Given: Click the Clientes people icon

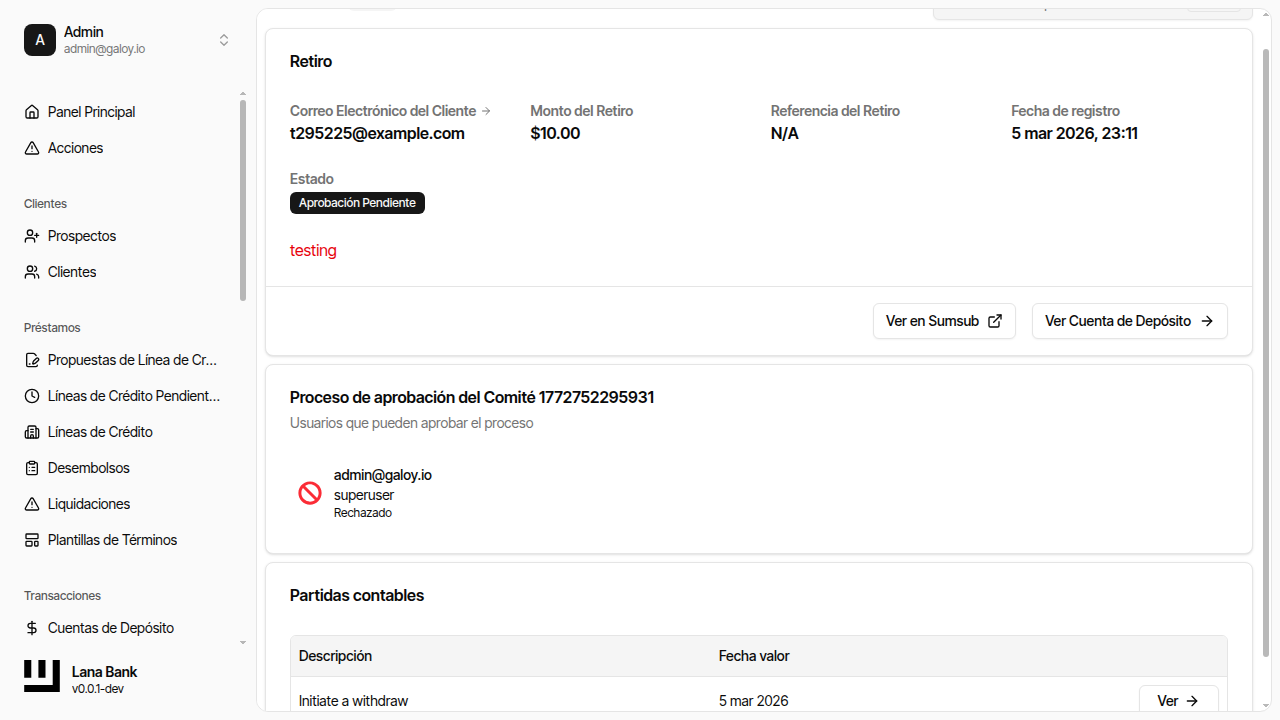Looking at the screenshot, I should (x=32, y=272).
